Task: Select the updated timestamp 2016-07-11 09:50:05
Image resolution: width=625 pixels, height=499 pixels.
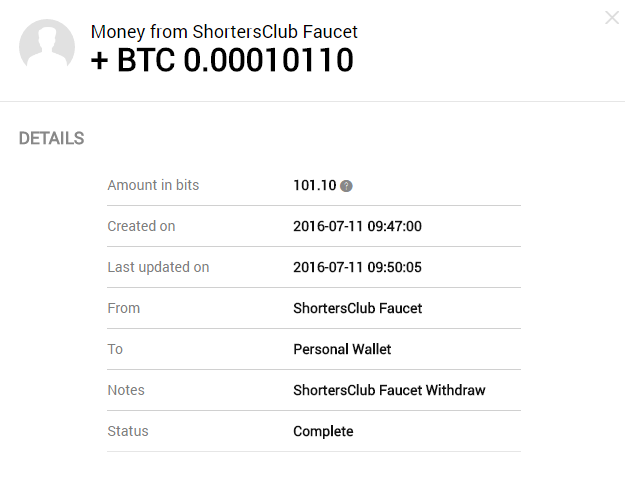Action: click(x=357, y=267)
